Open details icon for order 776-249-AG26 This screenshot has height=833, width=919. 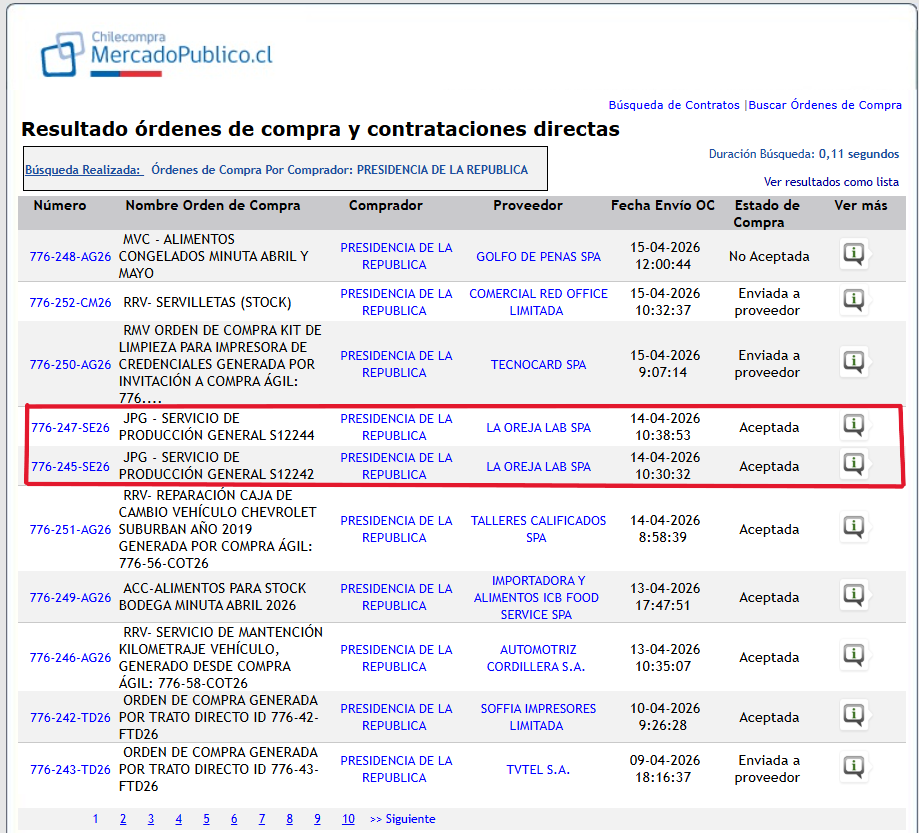[853, 596]
